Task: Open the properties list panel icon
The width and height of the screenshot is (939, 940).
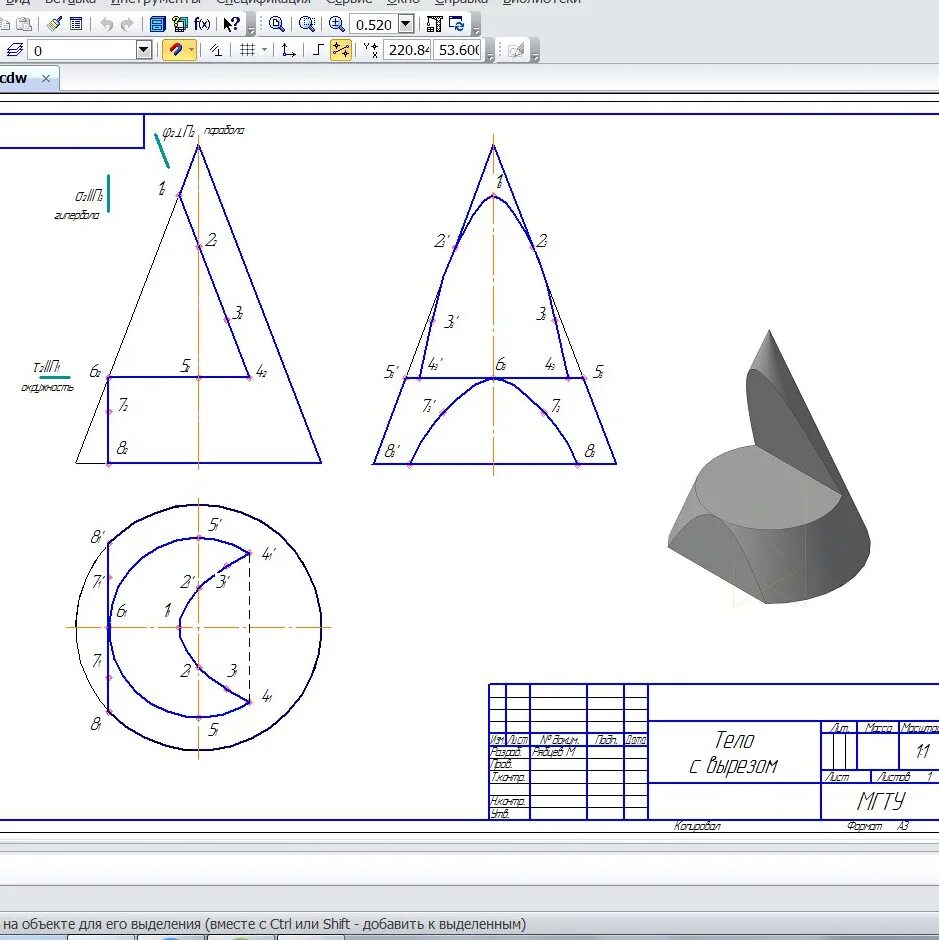Action: [x=76, y=25]
